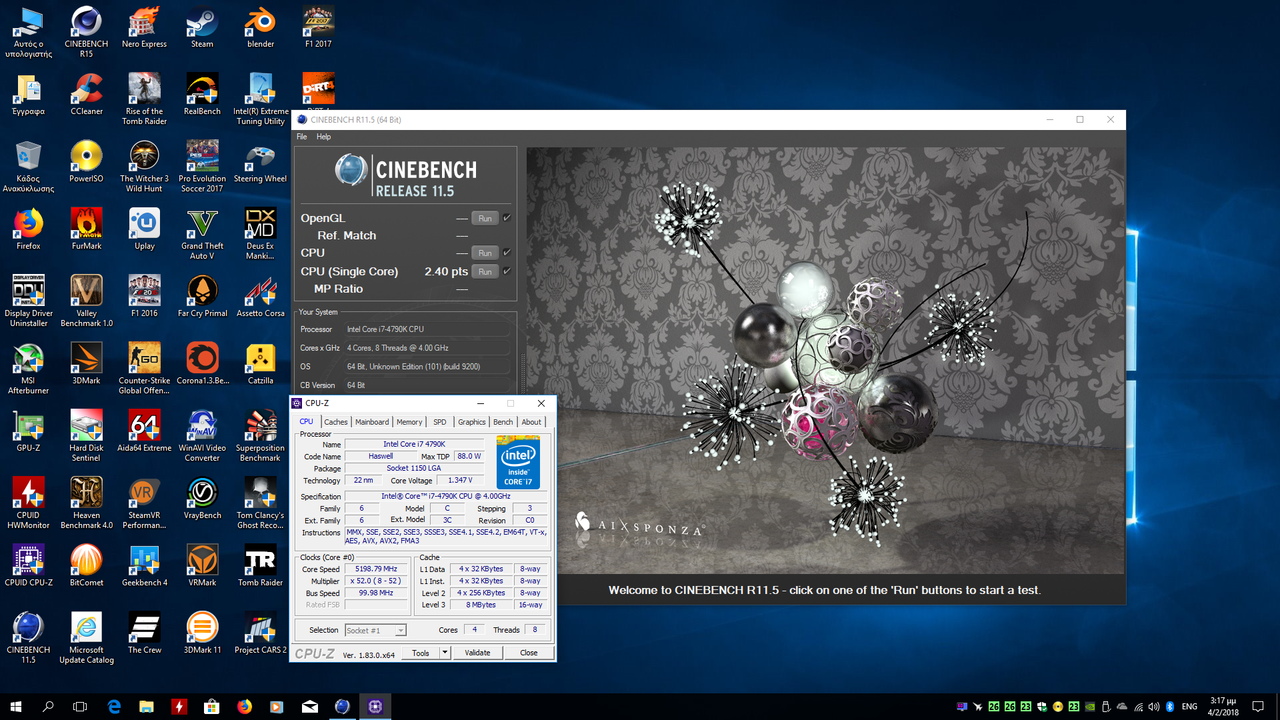Open Socket #1 selection dropdown in CPU-Z

tap(375, 630)
